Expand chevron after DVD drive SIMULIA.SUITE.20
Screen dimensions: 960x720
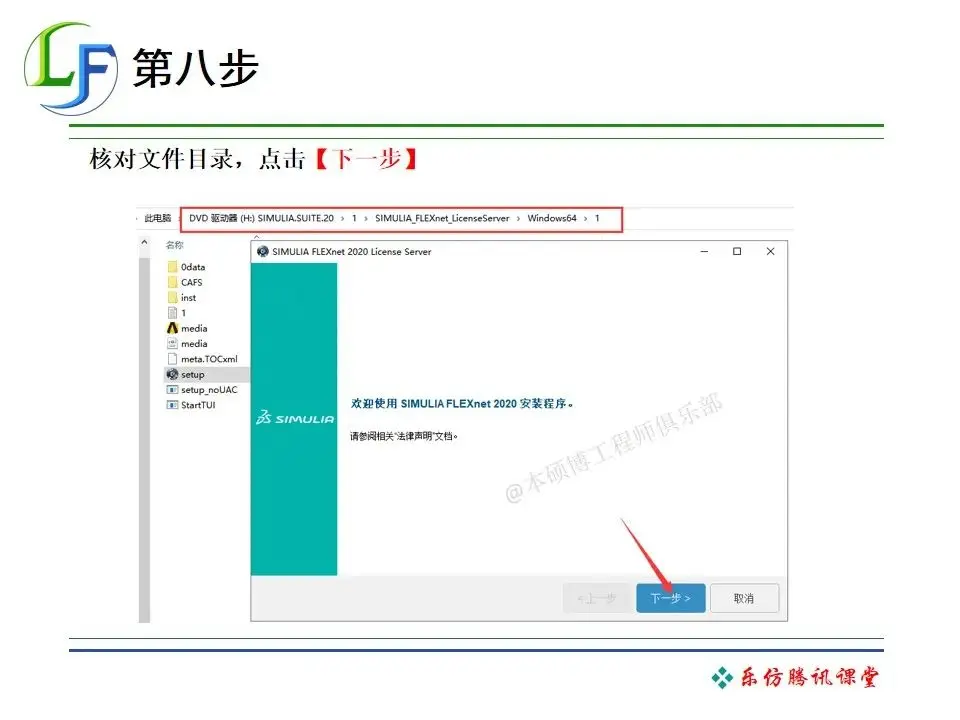click(342, 219)
